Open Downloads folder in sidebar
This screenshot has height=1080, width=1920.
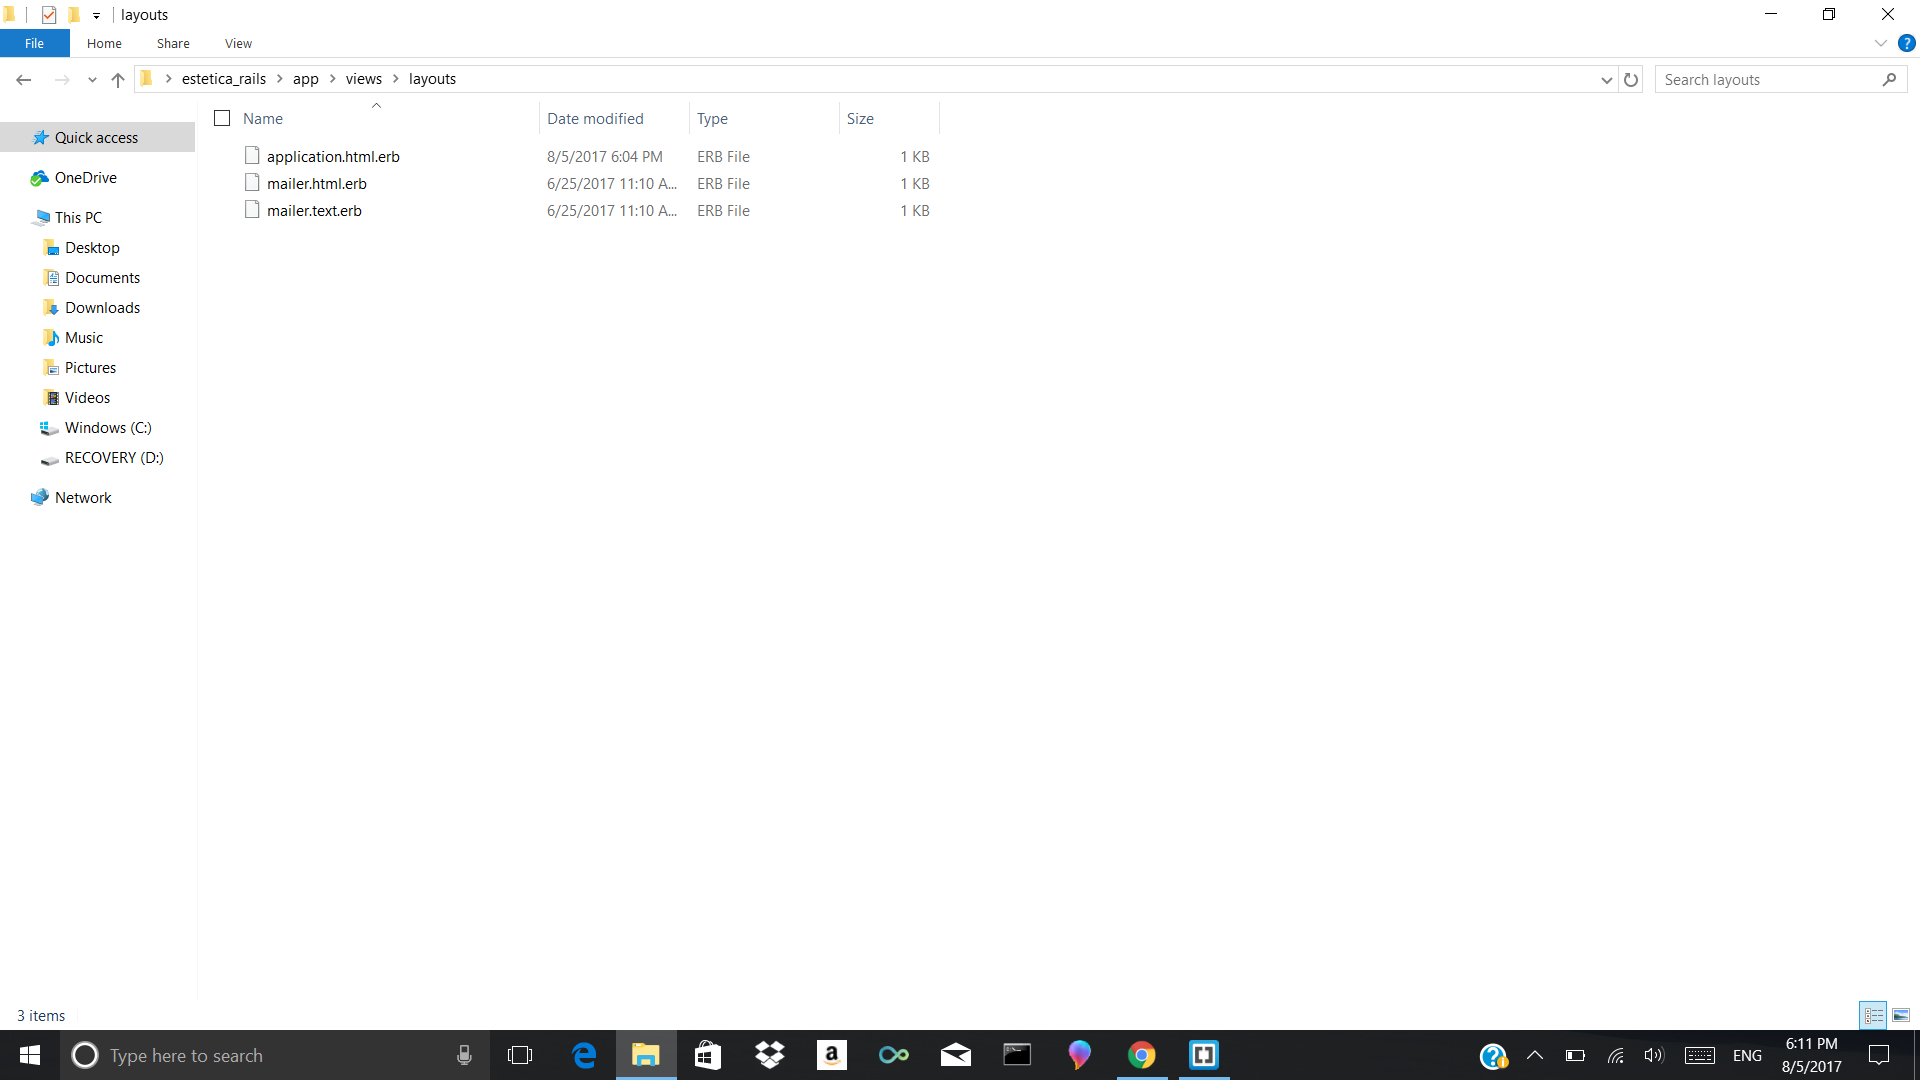click(102, 307)
